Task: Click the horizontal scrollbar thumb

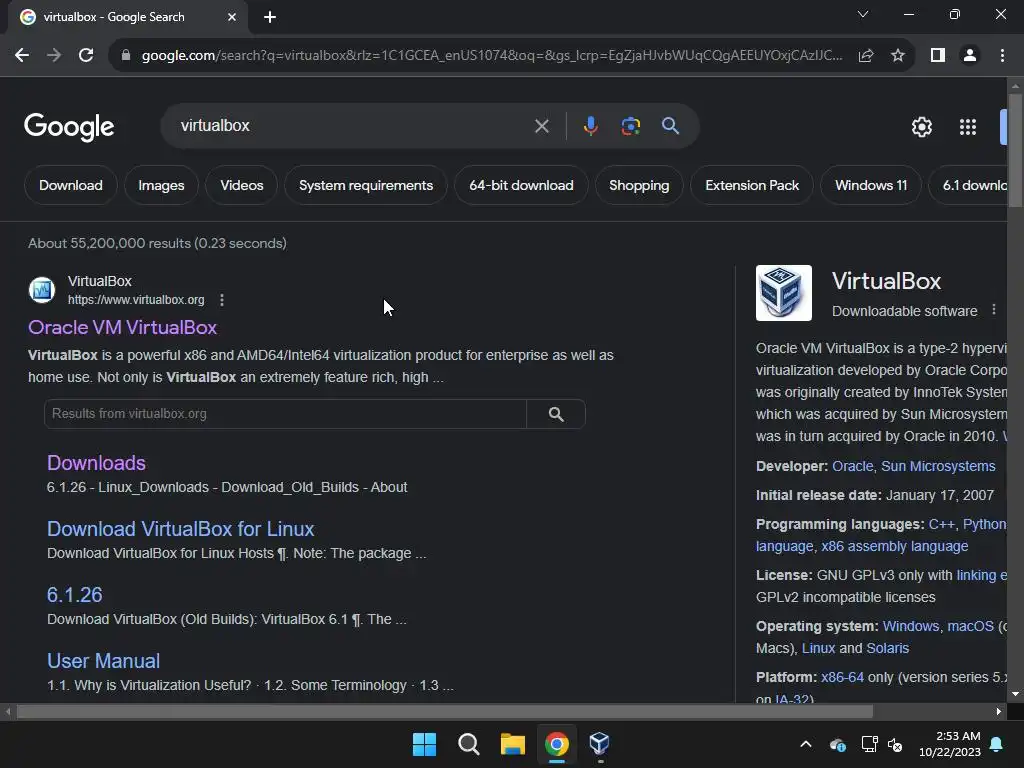Action: (445, 711)
